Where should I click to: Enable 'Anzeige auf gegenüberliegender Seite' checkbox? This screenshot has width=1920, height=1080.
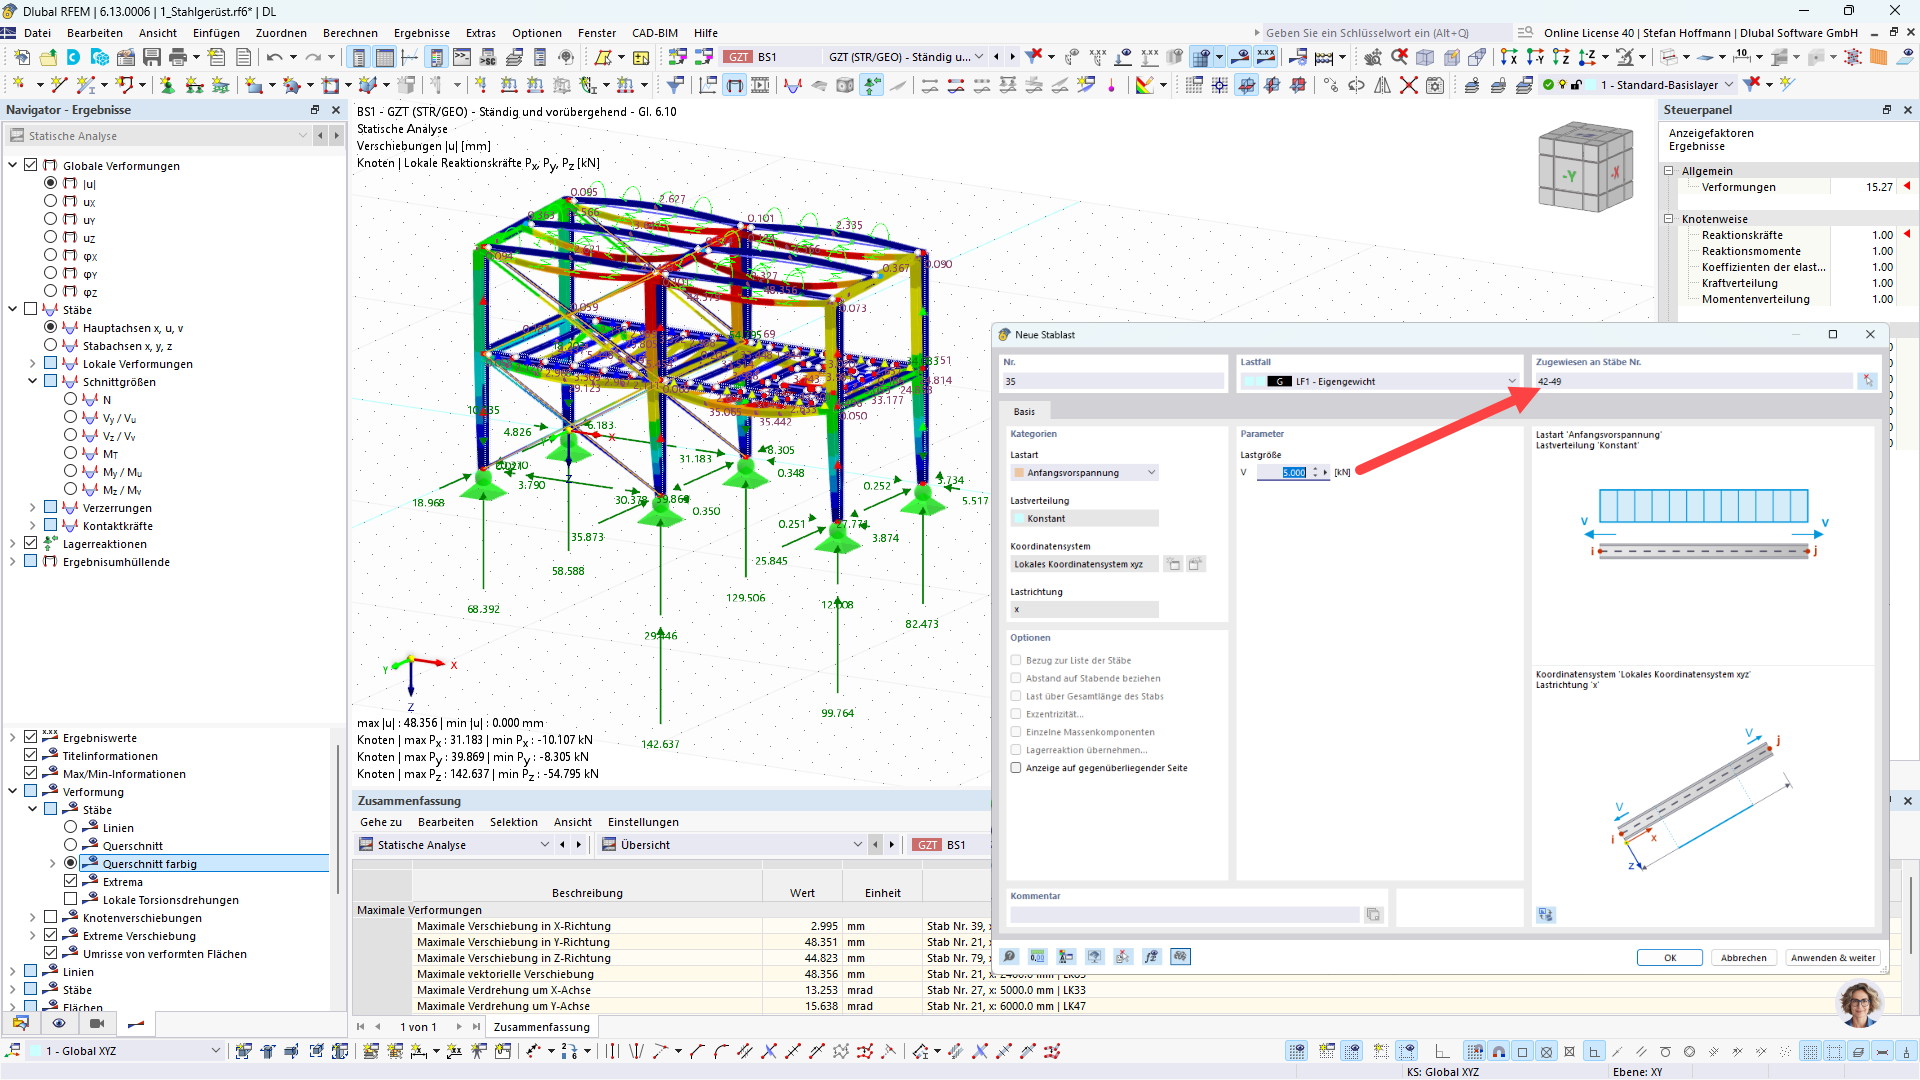pyautogui.click(x=1016, y=768)
